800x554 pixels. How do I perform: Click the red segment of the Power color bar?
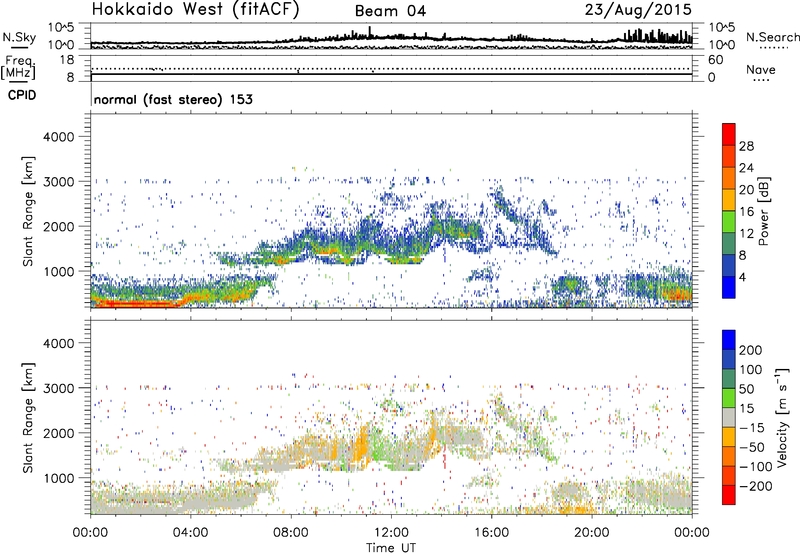[x=729, y=134]
